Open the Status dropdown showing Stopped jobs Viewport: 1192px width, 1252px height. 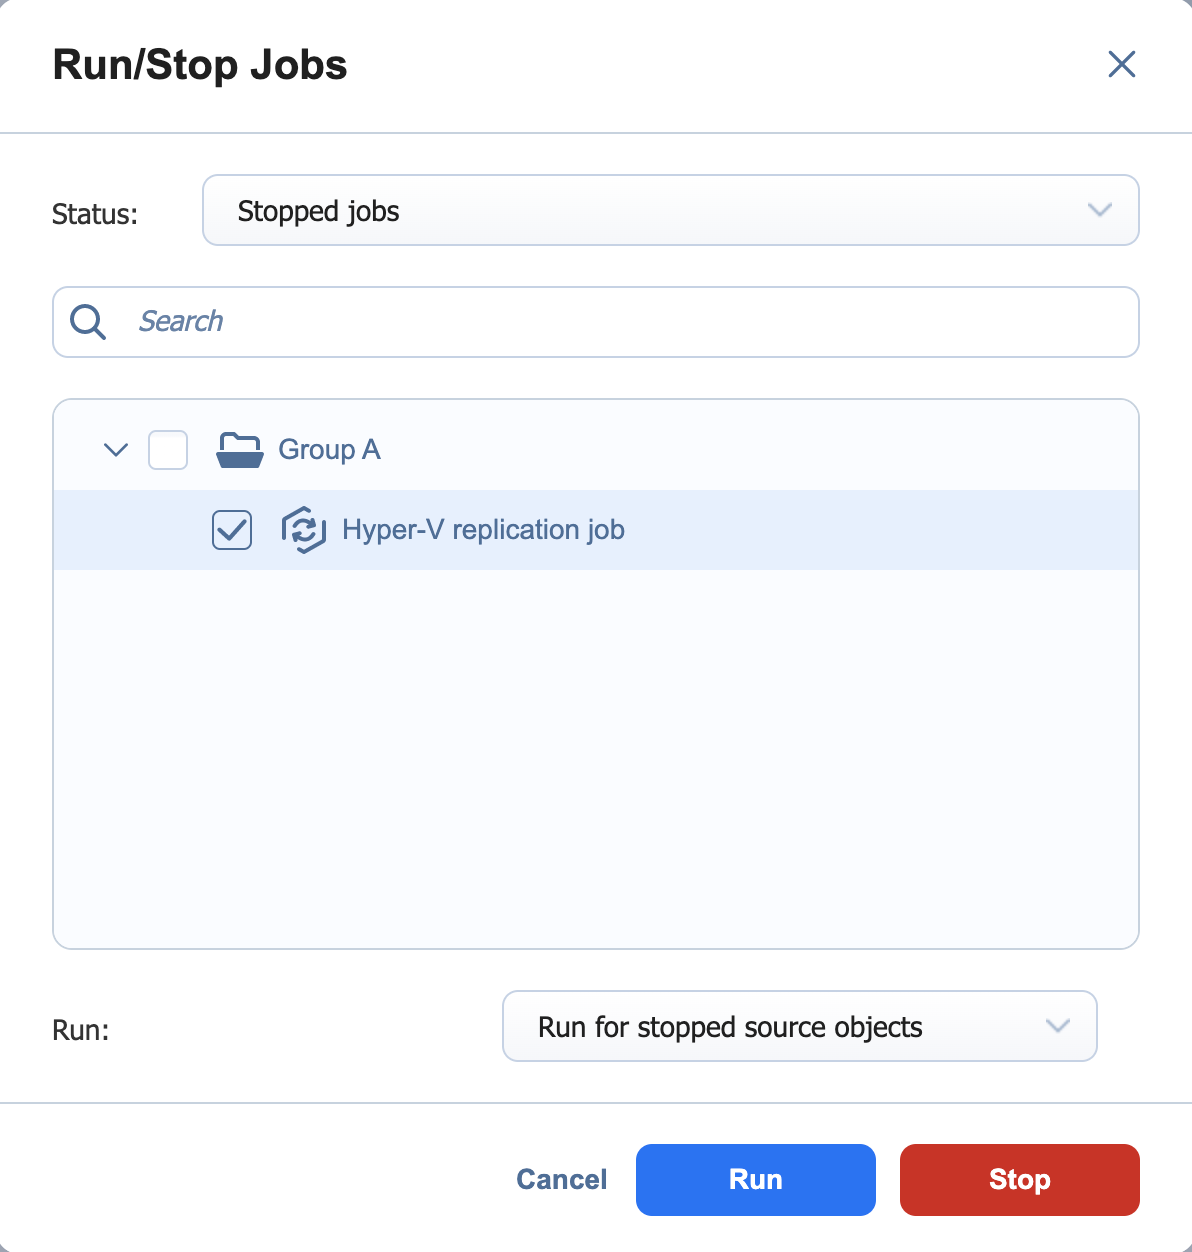click(x=671, y=210)
